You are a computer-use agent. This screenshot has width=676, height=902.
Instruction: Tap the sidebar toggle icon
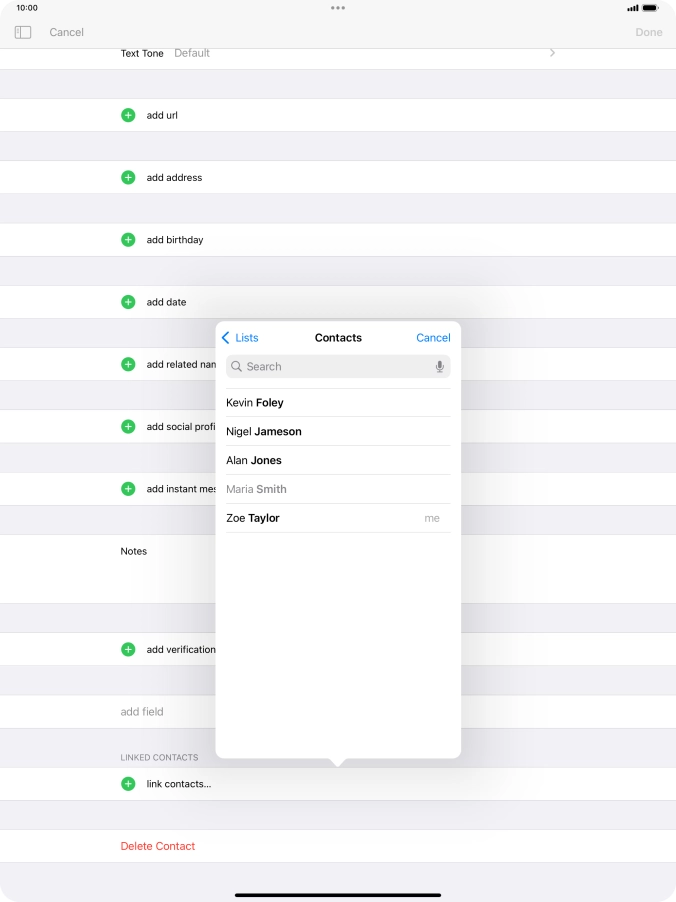coord(23,32)
